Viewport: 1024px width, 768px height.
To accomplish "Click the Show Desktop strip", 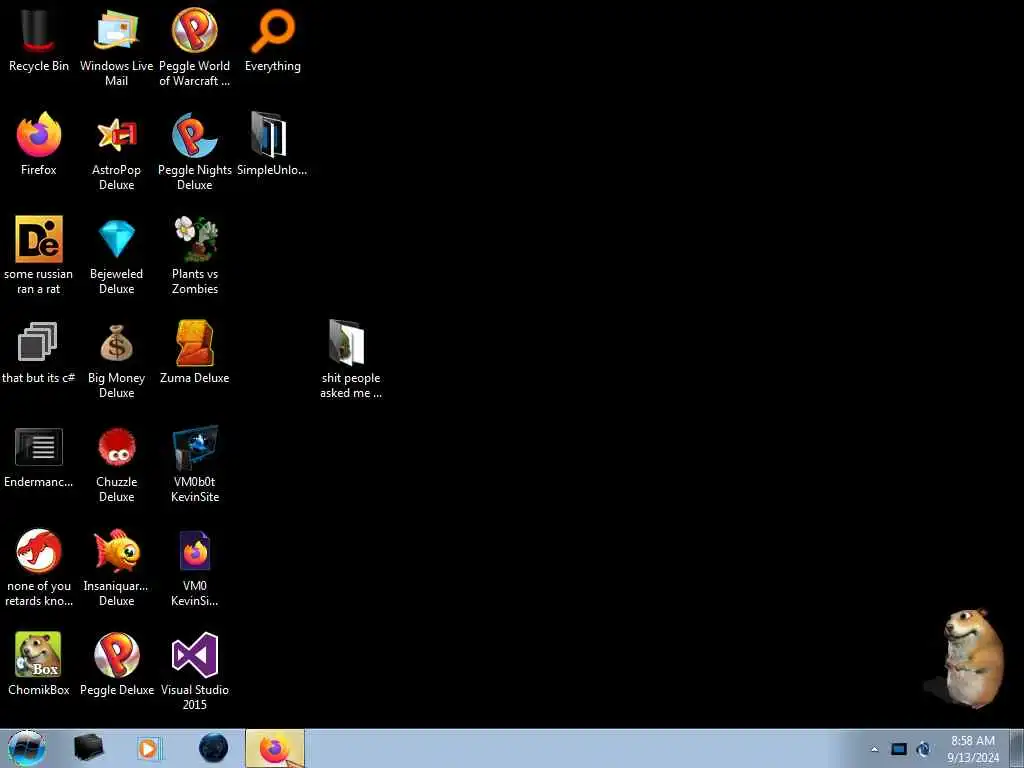I will [x=1017, y=748].
